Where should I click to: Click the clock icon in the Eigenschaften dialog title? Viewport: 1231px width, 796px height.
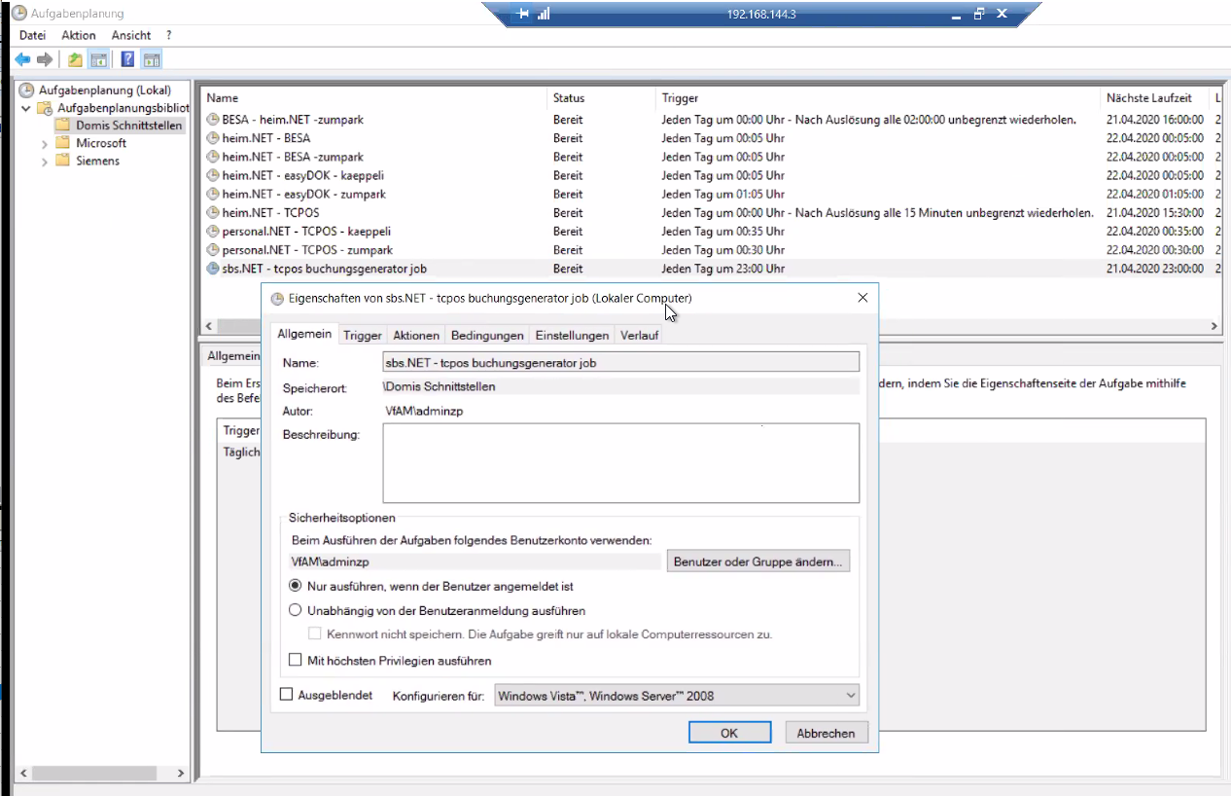pos(277,298)
